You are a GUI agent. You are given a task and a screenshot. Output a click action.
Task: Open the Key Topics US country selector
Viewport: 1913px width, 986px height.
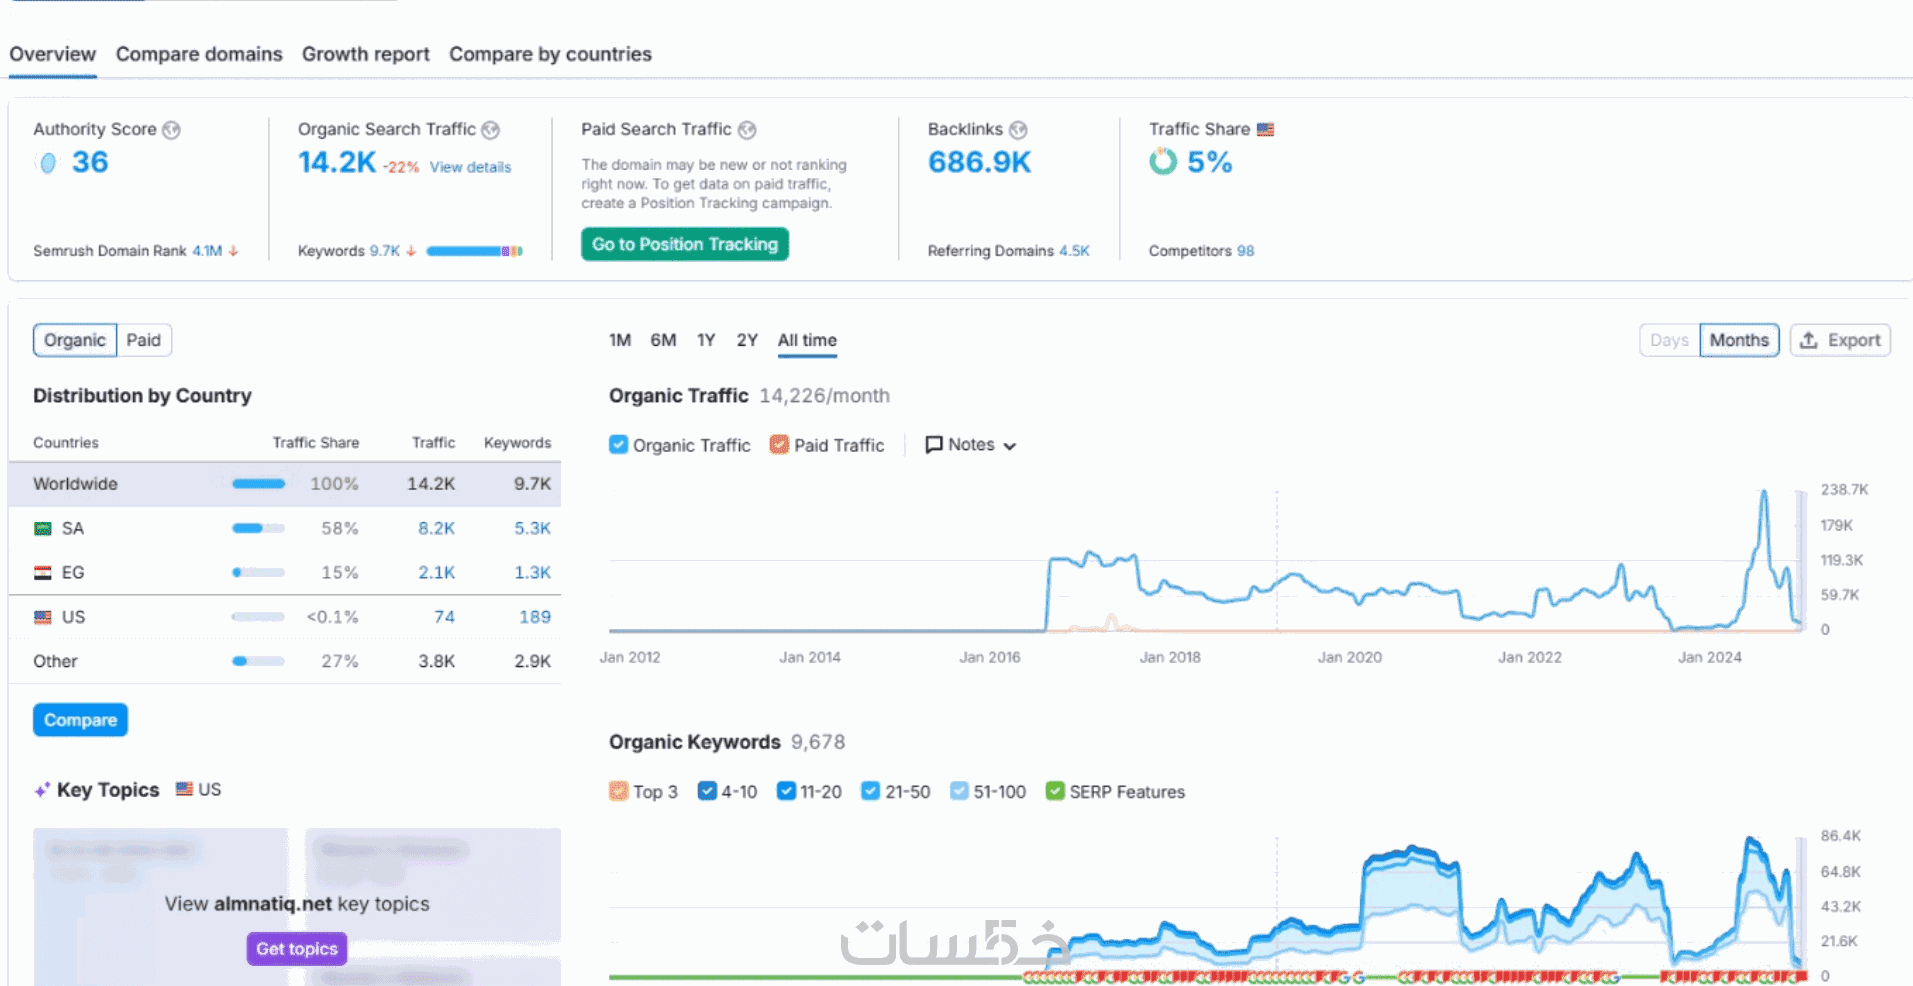coord(198,789)
